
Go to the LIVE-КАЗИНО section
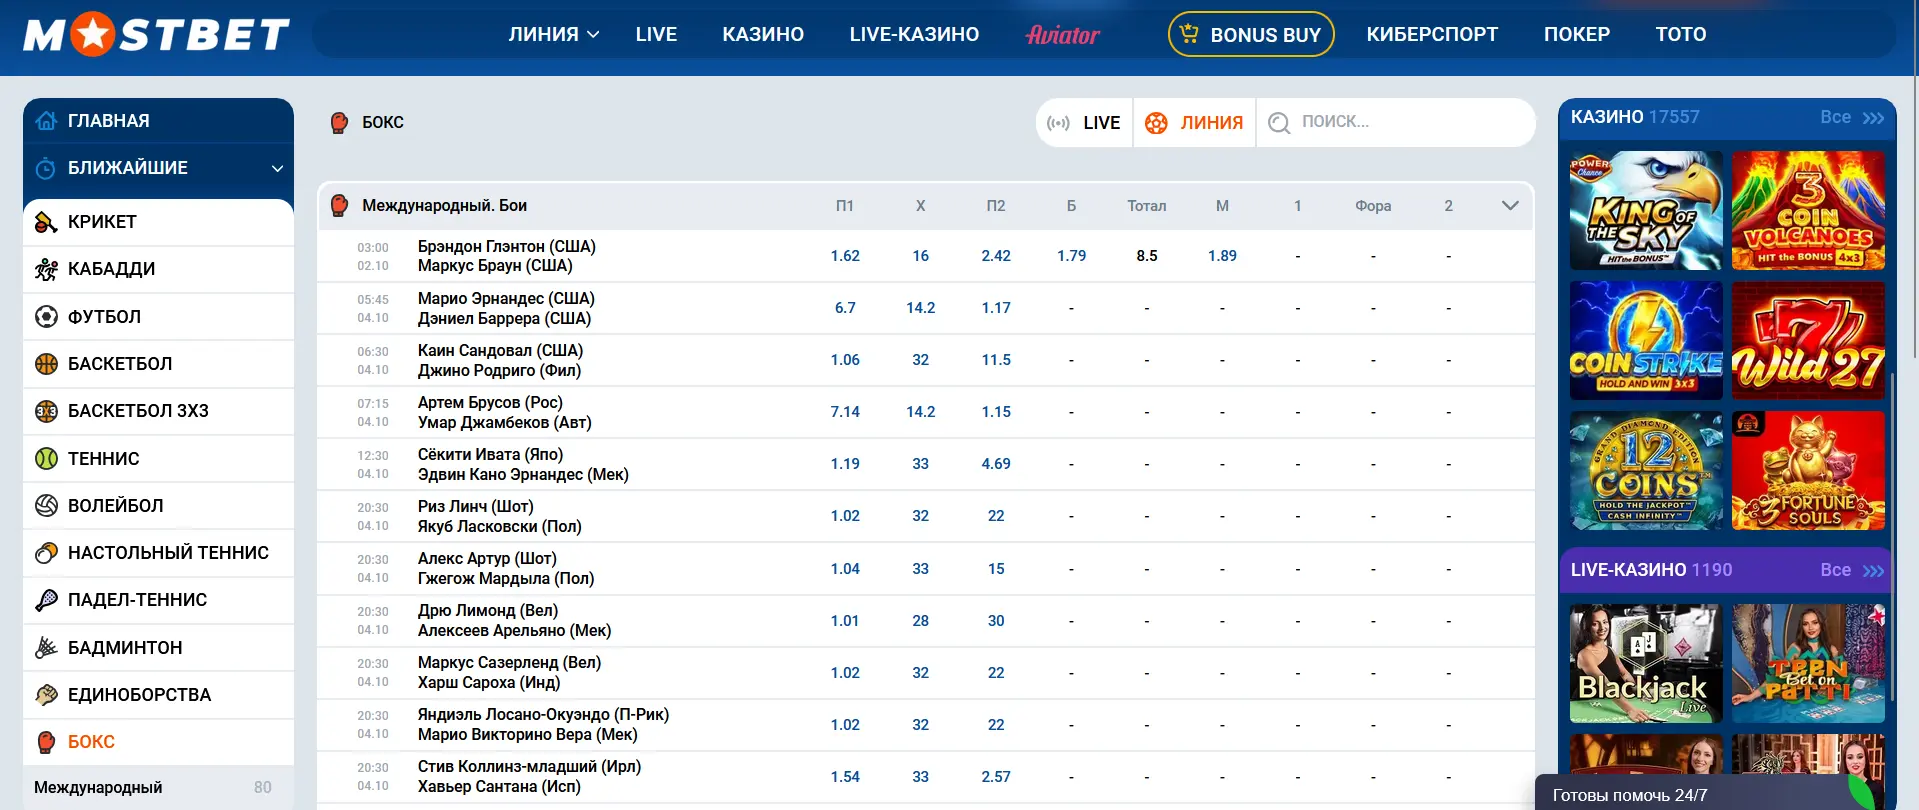click(x=914, y=35)
